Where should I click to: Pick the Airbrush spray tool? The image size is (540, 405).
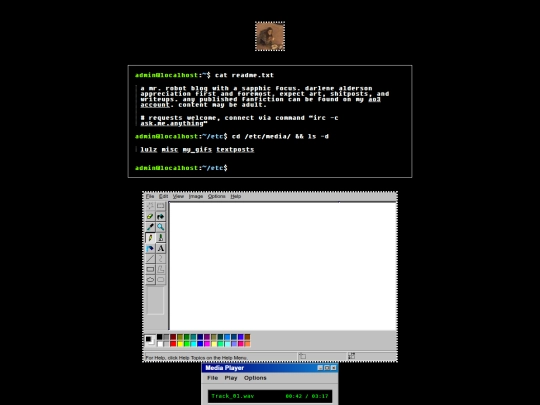point(150,248)
